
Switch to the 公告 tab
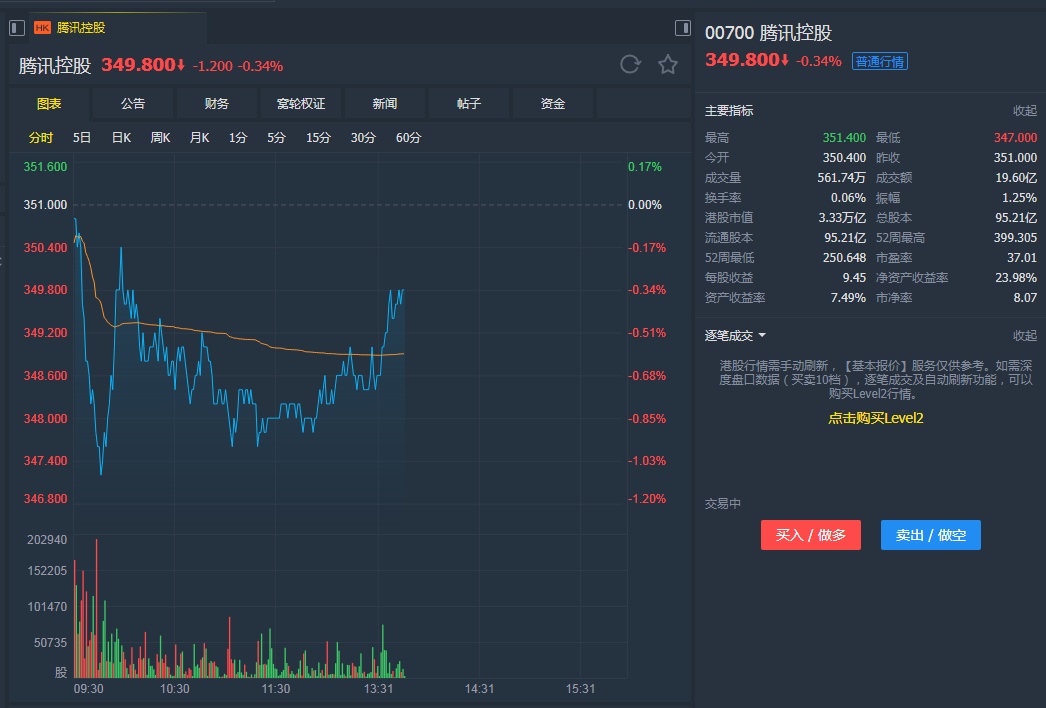tap(133, 104)
